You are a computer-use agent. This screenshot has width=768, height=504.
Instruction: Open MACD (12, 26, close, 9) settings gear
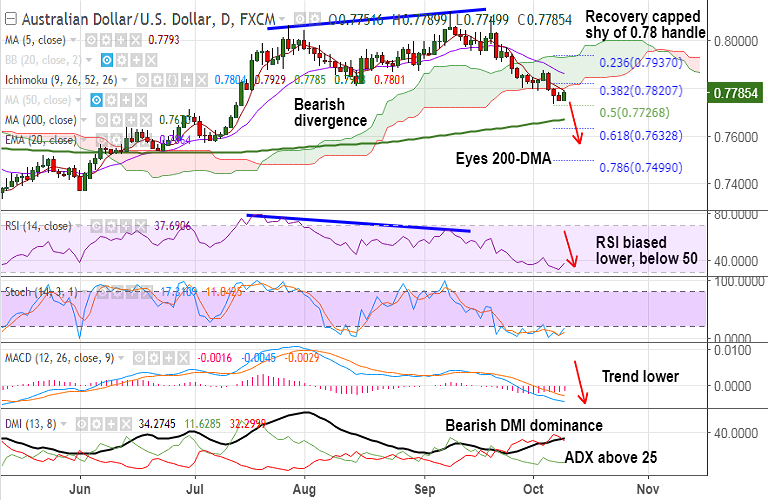tap(154, 359)
